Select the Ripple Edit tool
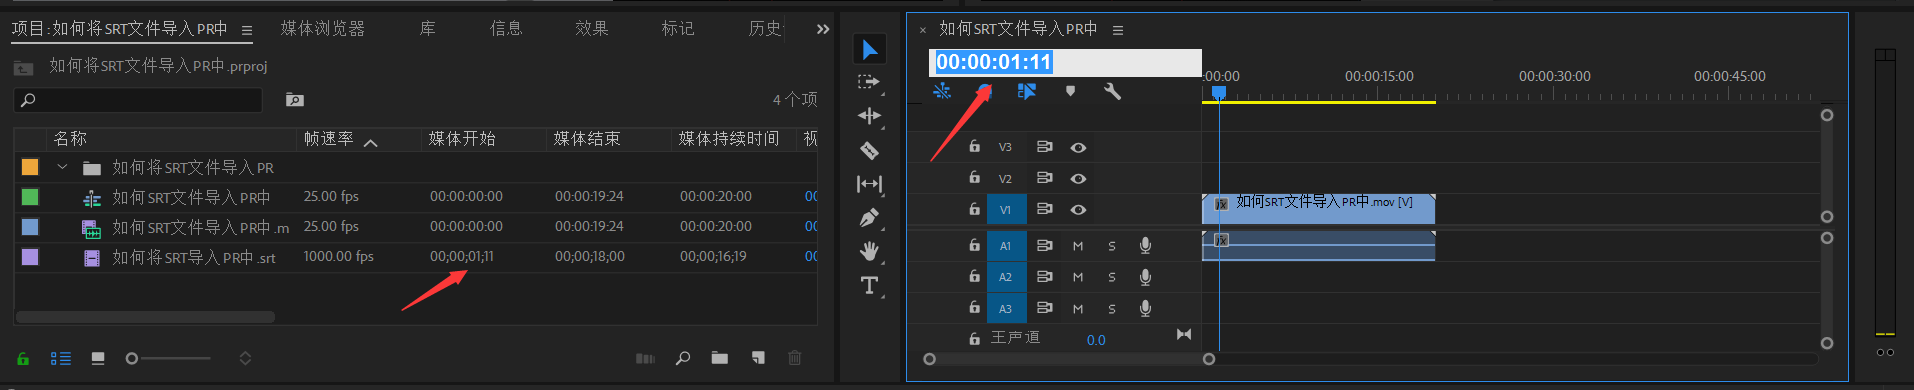The width and height of the screenshot is (1914, 390). point(869,116)
